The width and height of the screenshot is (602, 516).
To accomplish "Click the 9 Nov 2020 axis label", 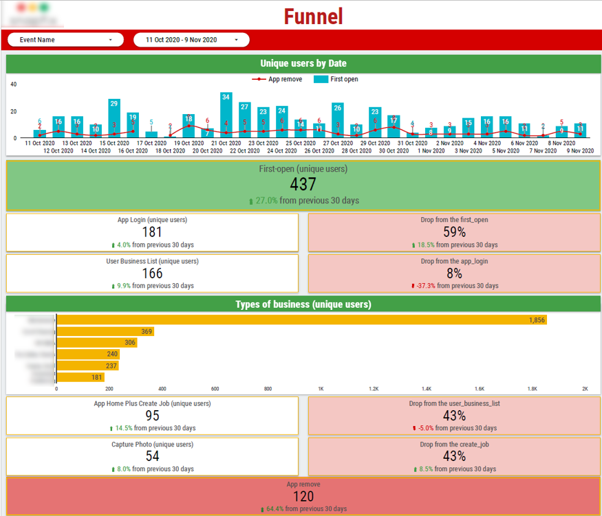I will 580,151.
